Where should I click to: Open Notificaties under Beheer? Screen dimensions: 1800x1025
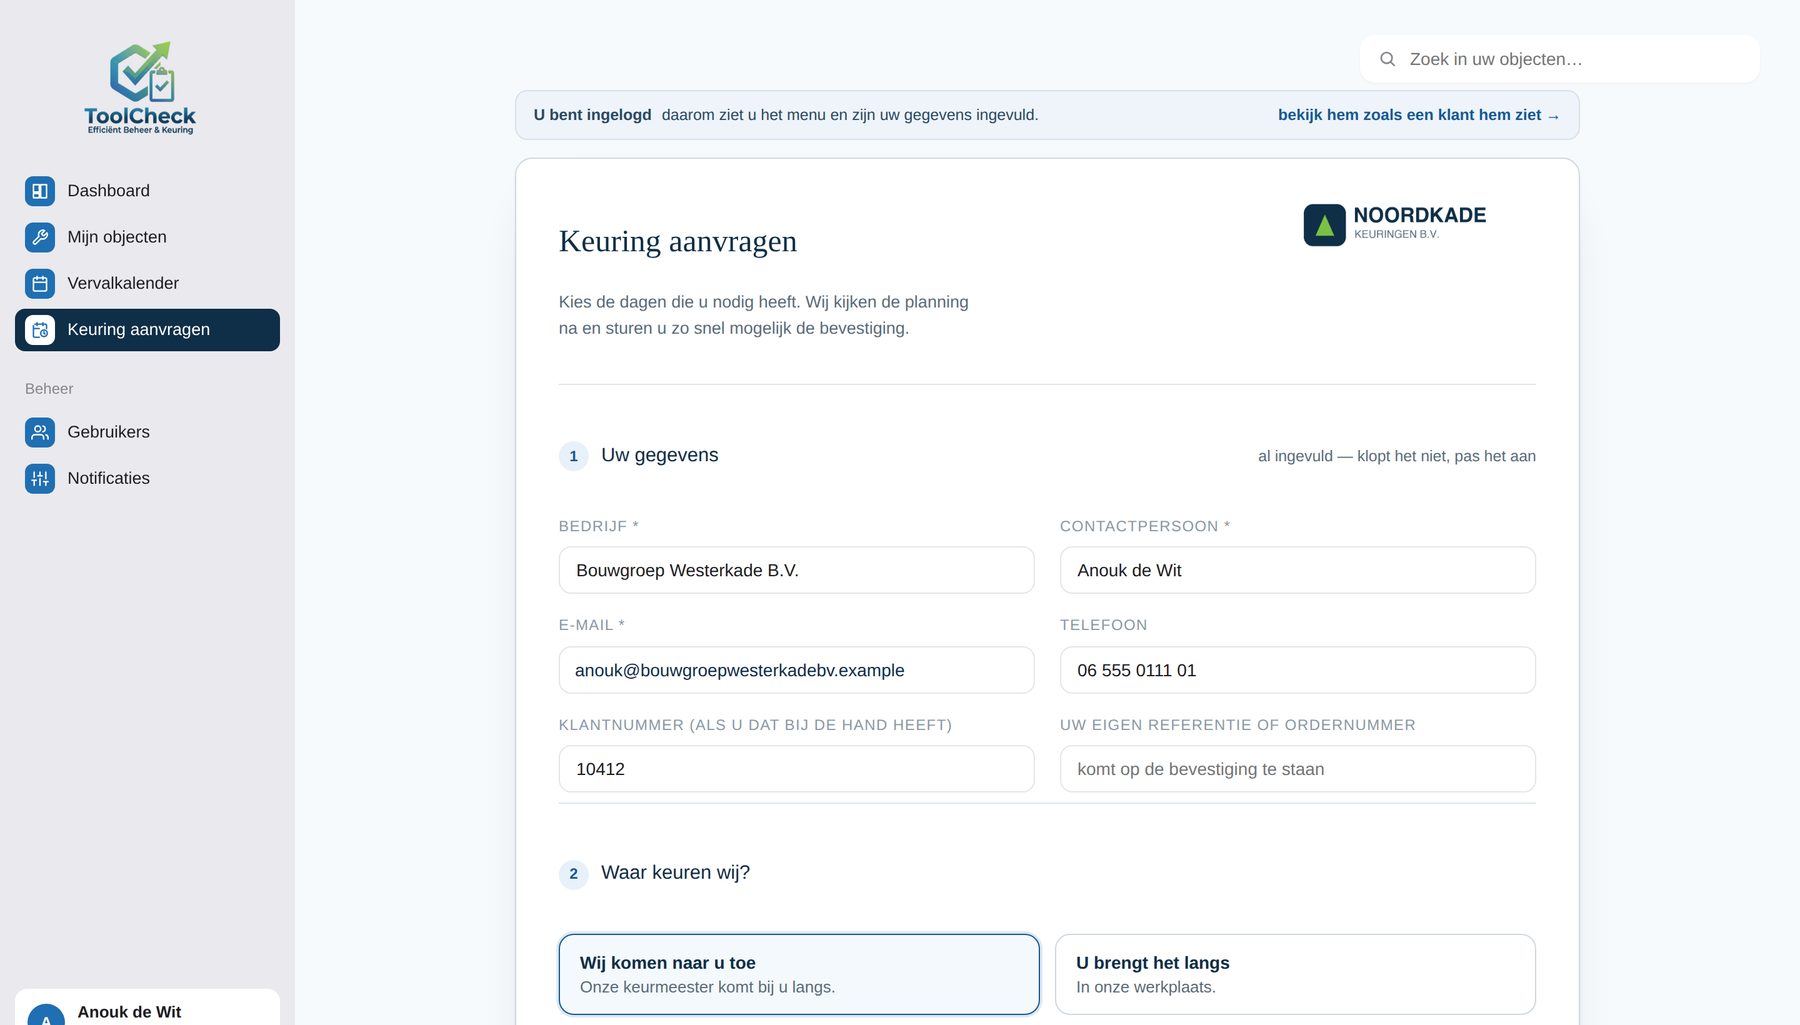click(x=147, y=478)
